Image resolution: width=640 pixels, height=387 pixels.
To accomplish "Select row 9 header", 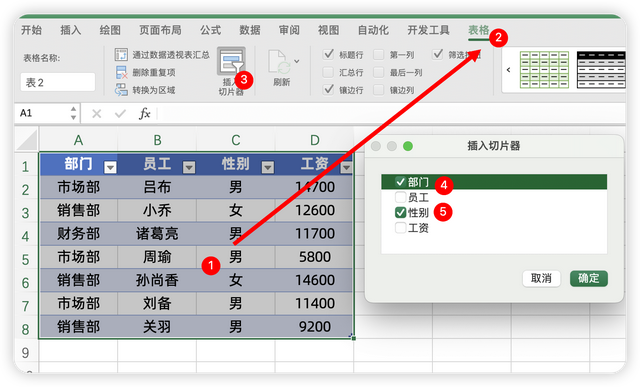I will click(x=26, y=352).
